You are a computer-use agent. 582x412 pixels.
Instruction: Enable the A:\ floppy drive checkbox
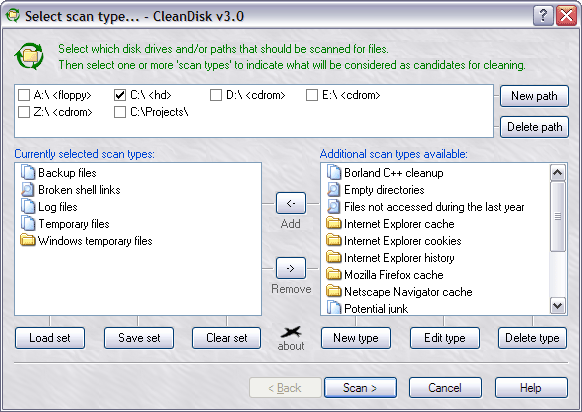(x=24, y=95)
